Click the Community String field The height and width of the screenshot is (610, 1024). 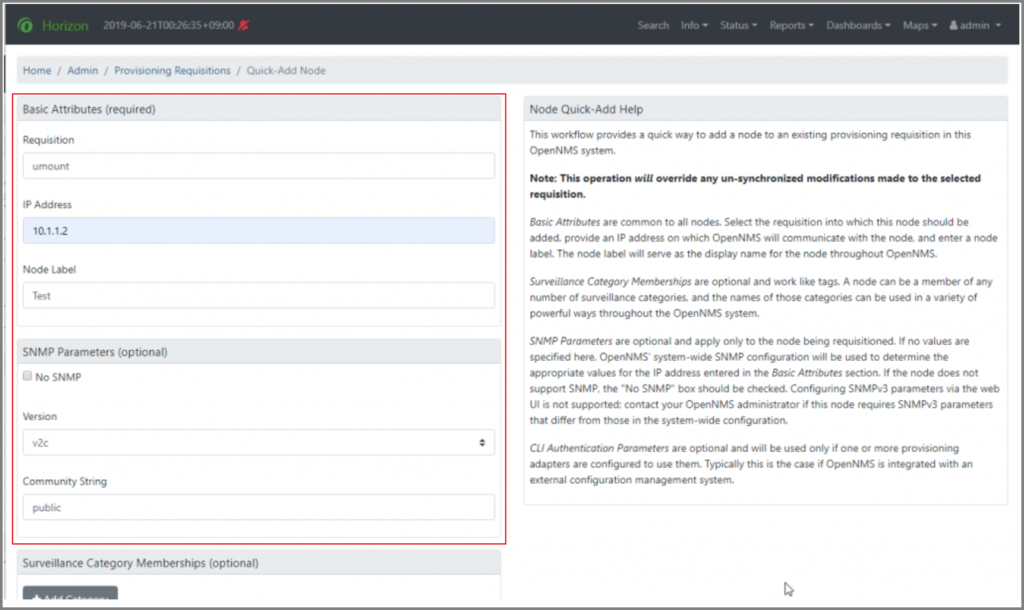259,507
